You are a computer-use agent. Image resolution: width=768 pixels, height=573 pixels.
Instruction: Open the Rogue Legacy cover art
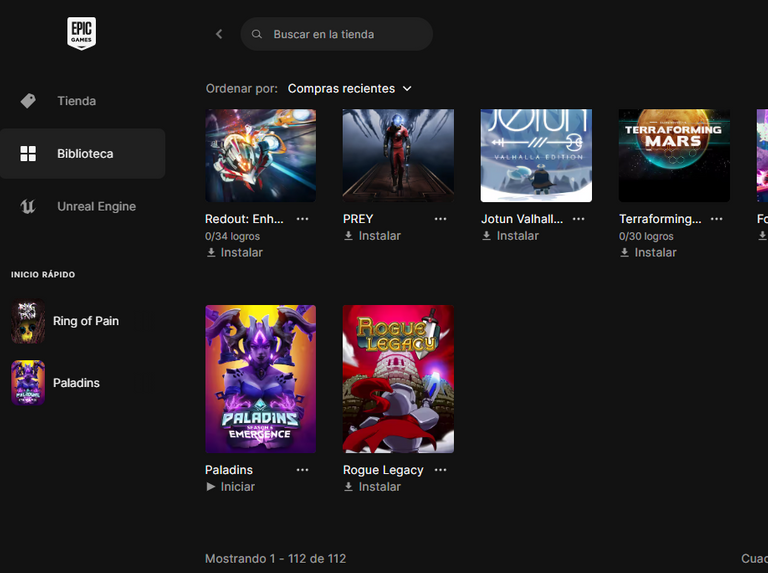coord(398,379)
